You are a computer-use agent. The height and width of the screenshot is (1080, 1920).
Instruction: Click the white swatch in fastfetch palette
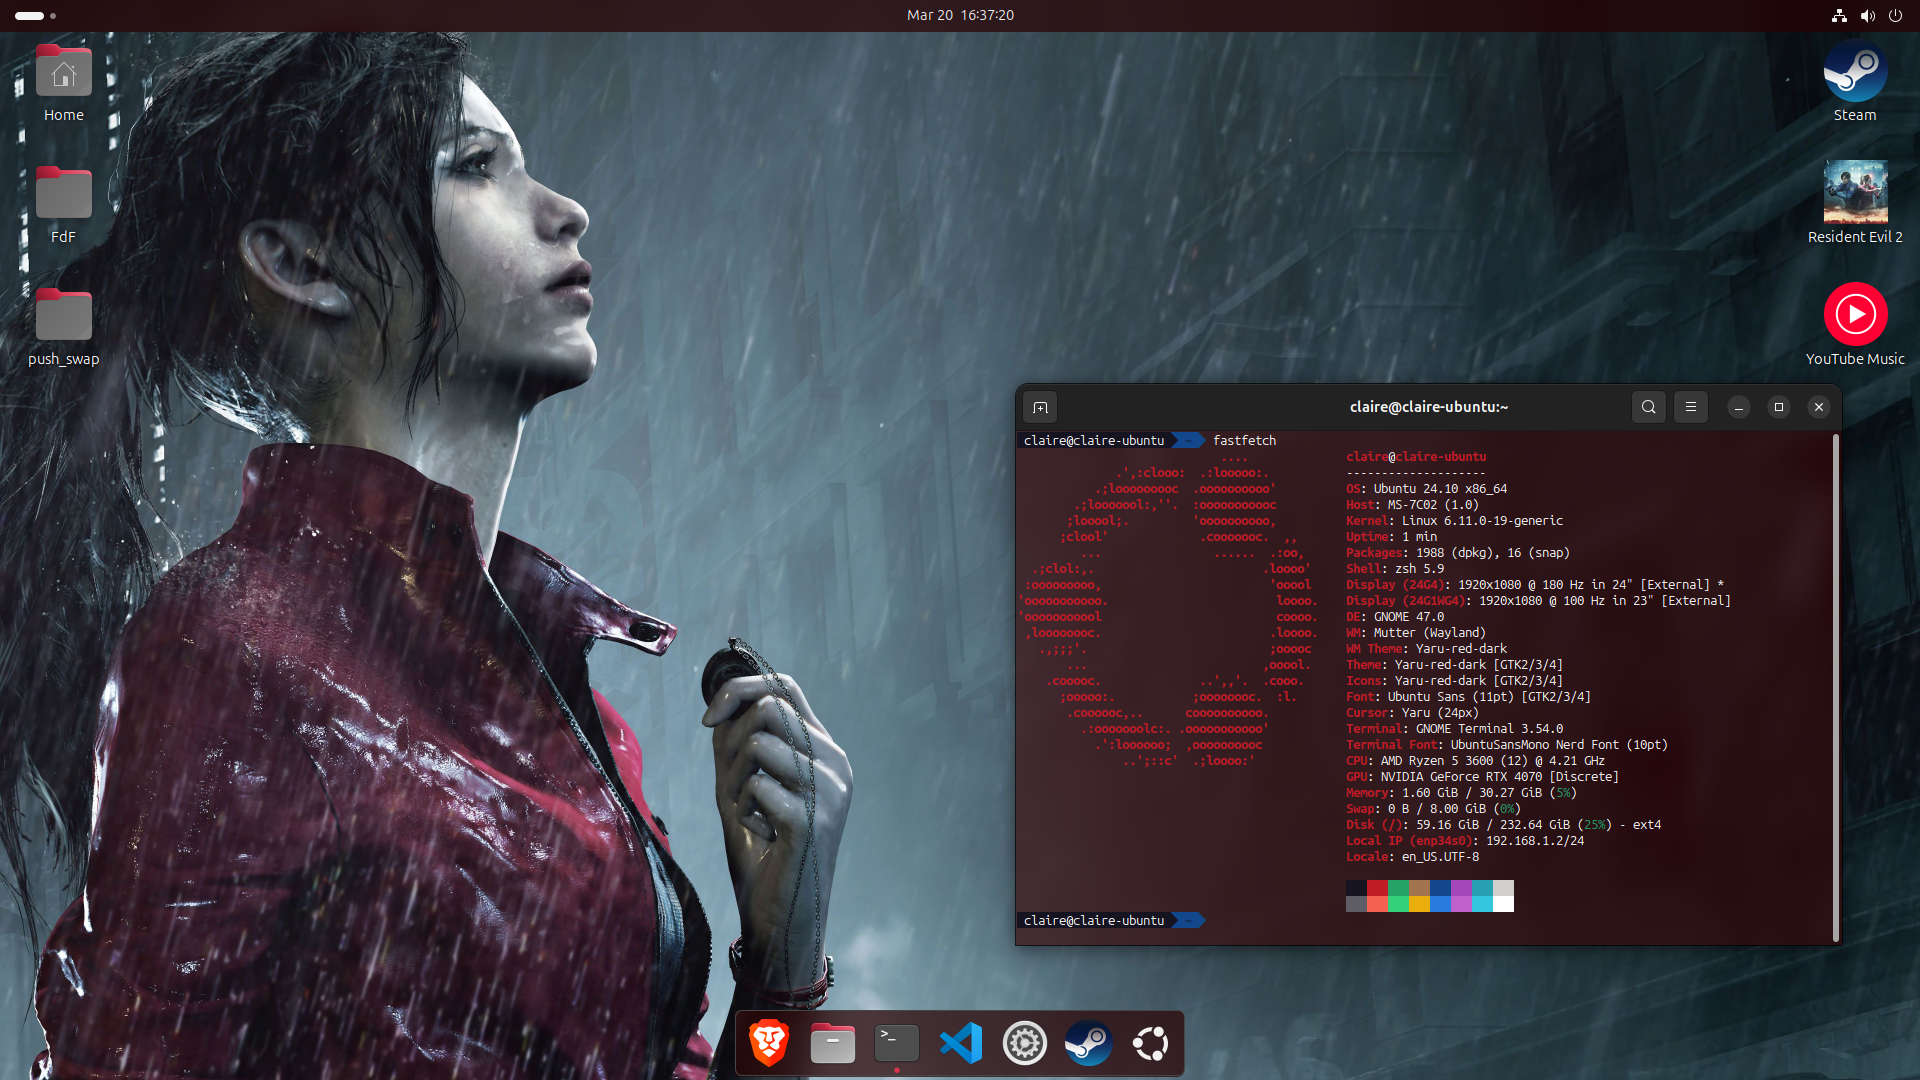click(1503, 904)
